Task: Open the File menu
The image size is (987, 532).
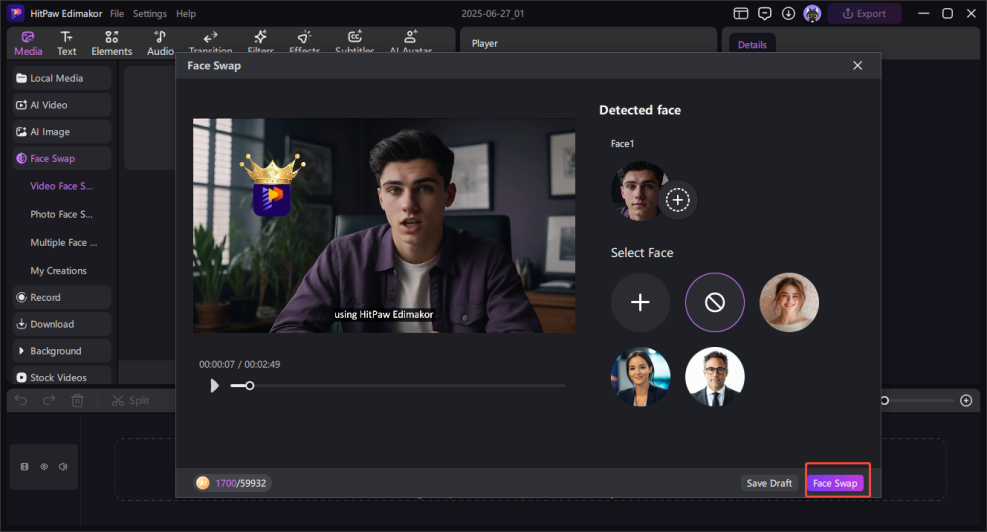Action: click(x=116, y=13)
